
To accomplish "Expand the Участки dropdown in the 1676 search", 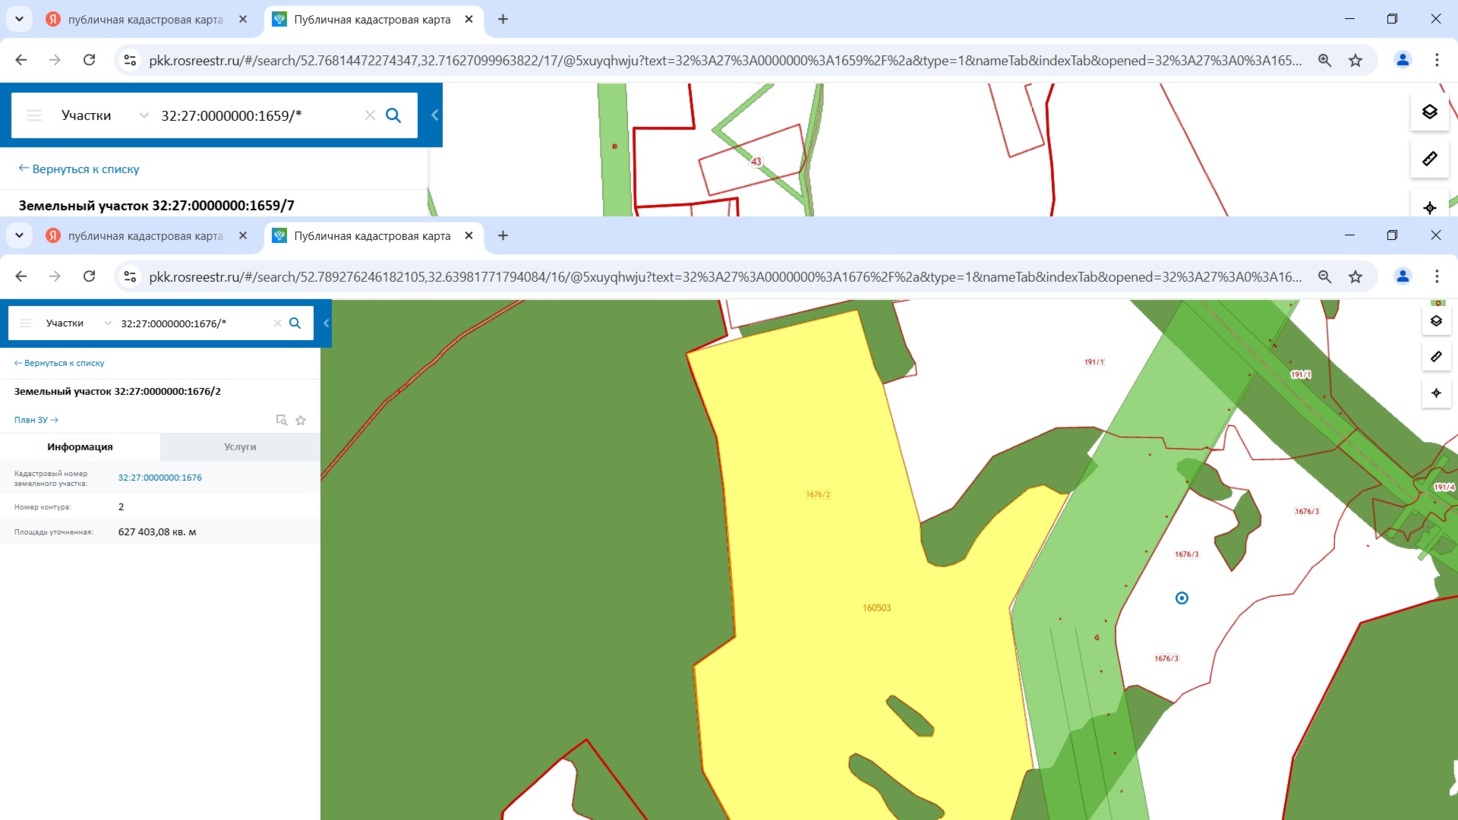I will pyautogui.click(x=108, y=323).
